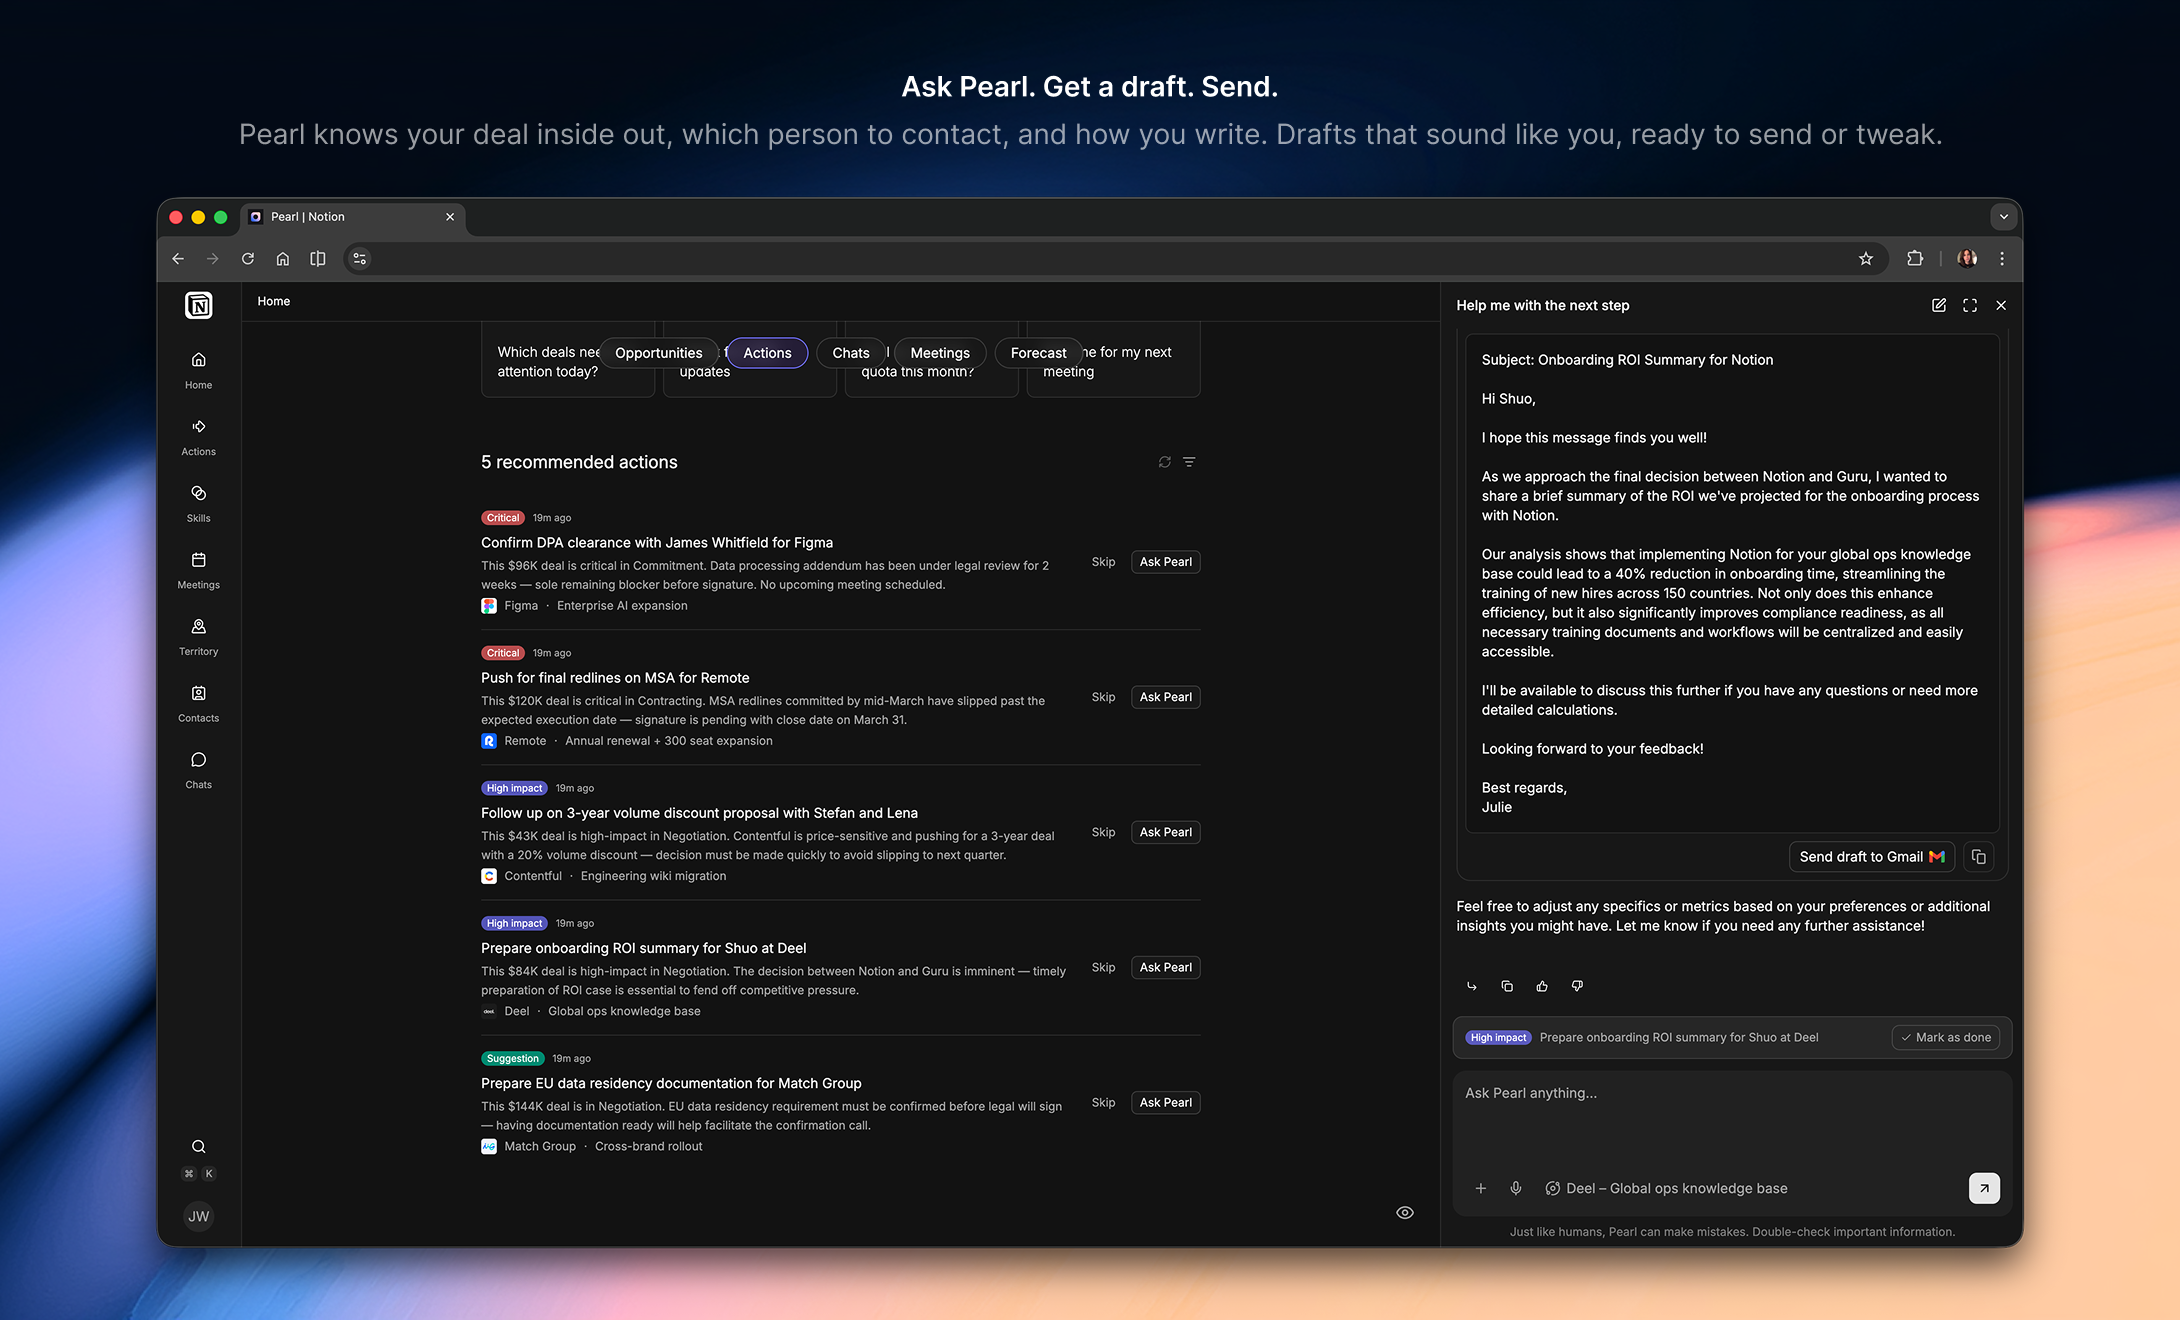This screenshot has height=1320, width=2180.
Task: Open the Actions sidebar item
Action: (x=199, y=437)
